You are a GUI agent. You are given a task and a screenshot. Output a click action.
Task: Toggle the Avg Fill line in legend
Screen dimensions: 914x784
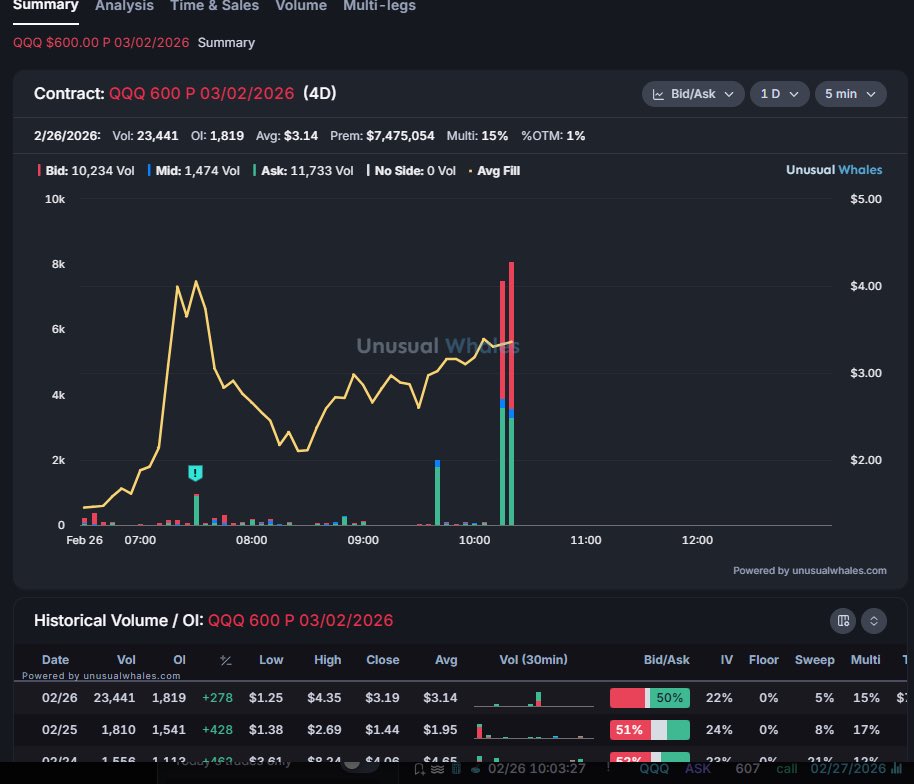click(494, 171)
